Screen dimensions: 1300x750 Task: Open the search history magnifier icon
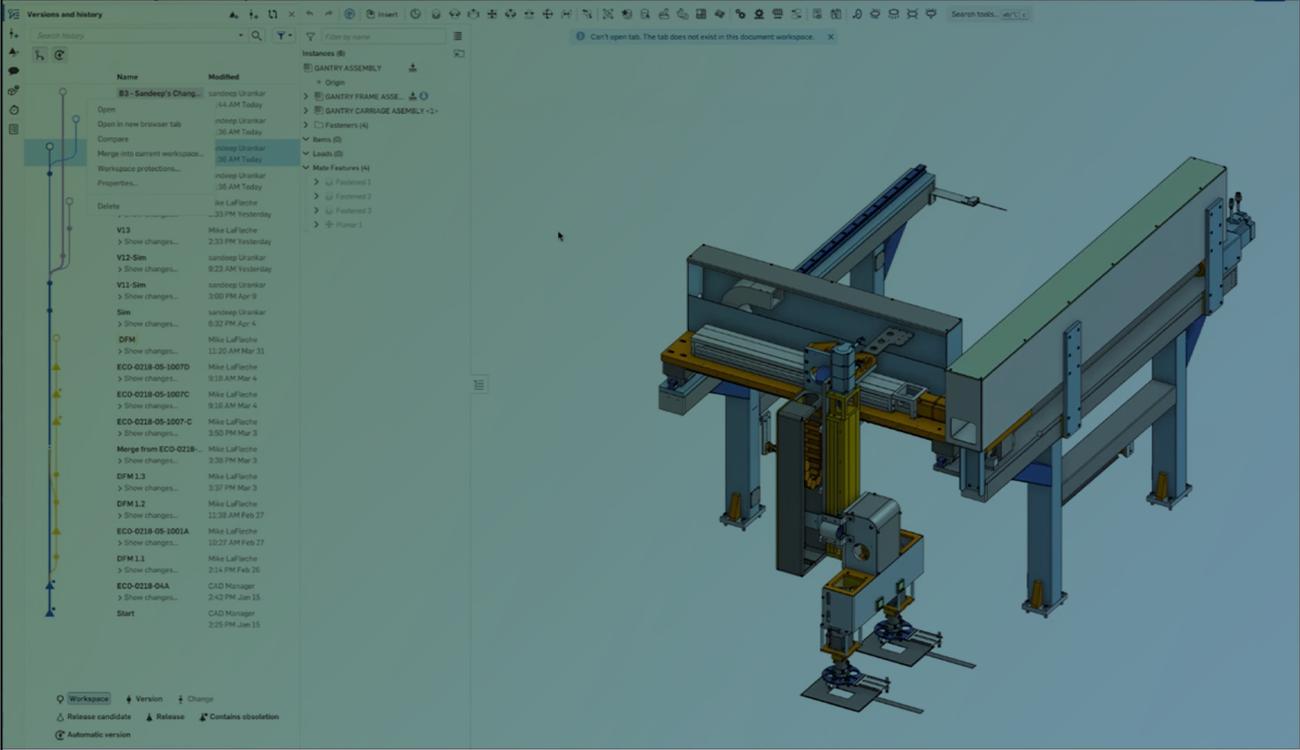tap(256, 35)
